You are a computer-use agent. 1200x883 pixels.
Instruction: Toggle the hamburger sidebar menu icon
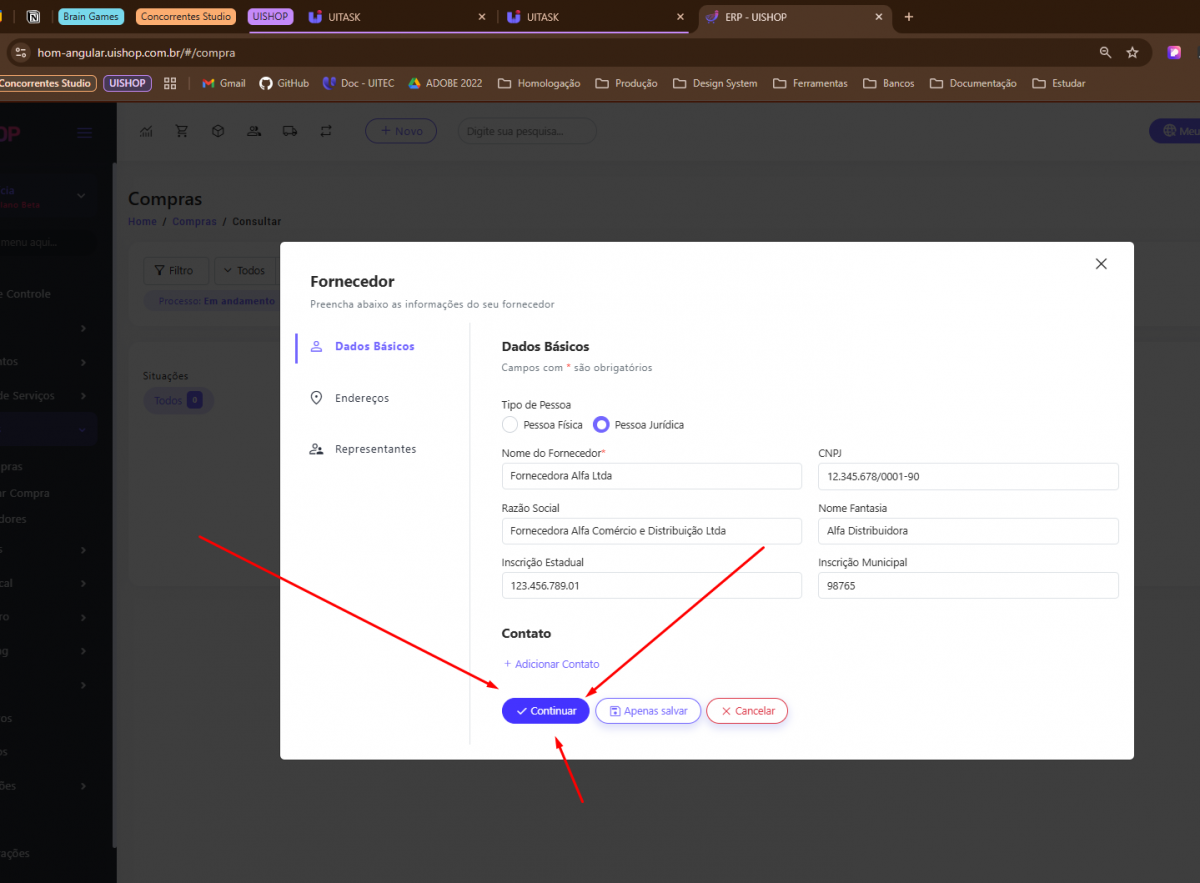coord(85,133)
